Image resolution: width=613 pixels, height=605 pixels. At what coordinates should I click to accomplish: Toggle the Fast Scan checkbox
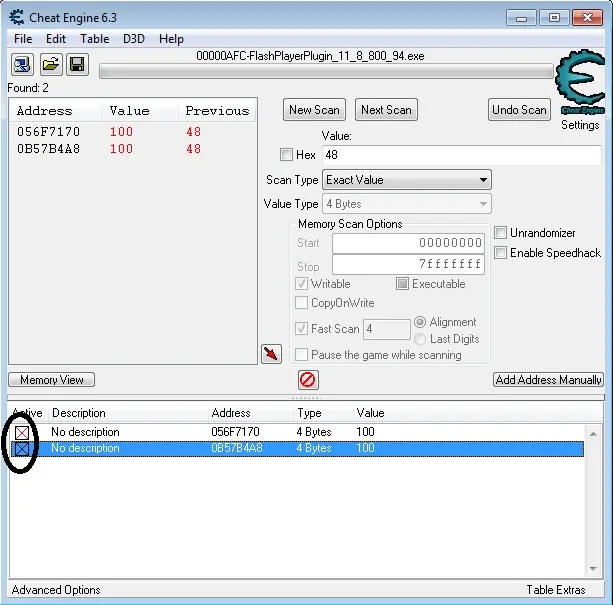301,329
